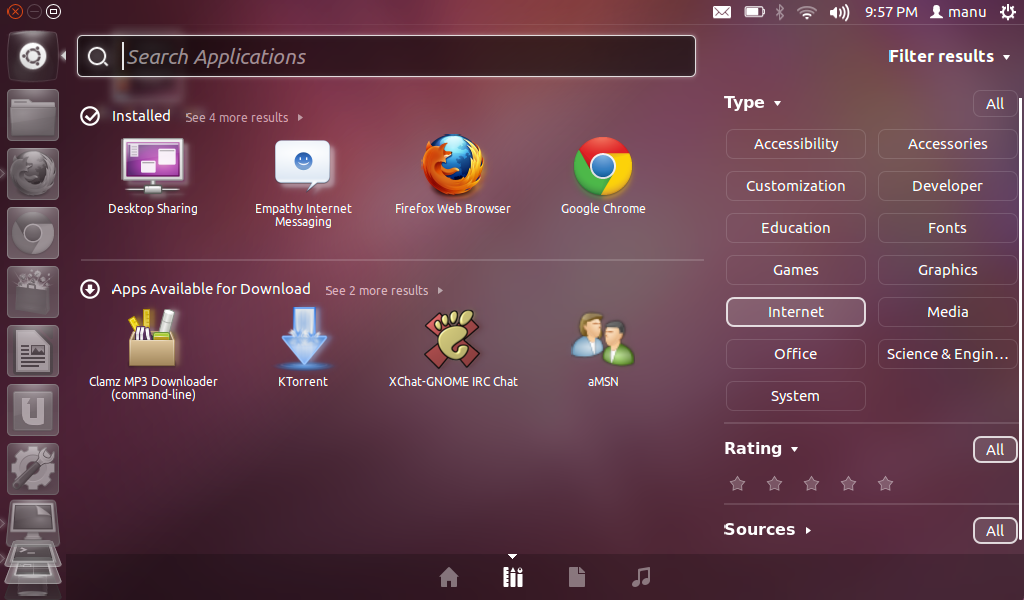Open the Filter results dropdown
Screen dimensions: 1024x600
click(948, 56)
